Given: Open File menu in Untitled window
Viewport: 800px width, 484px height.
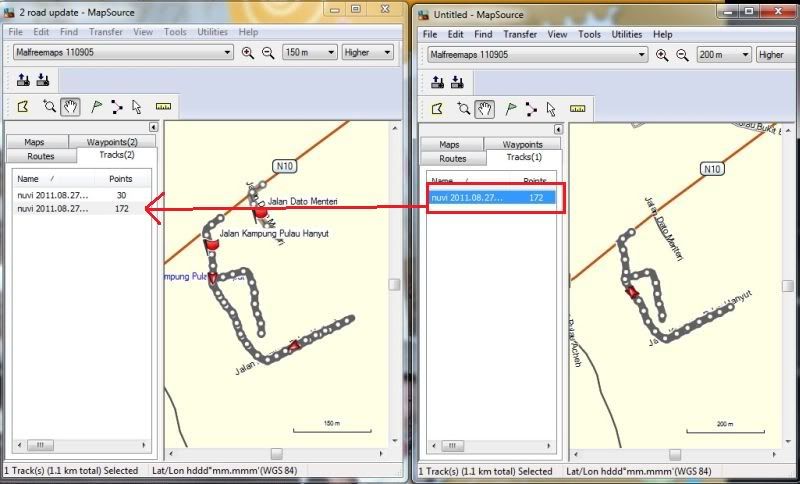Looking at the screenshot, I should [x=430, y=34].
